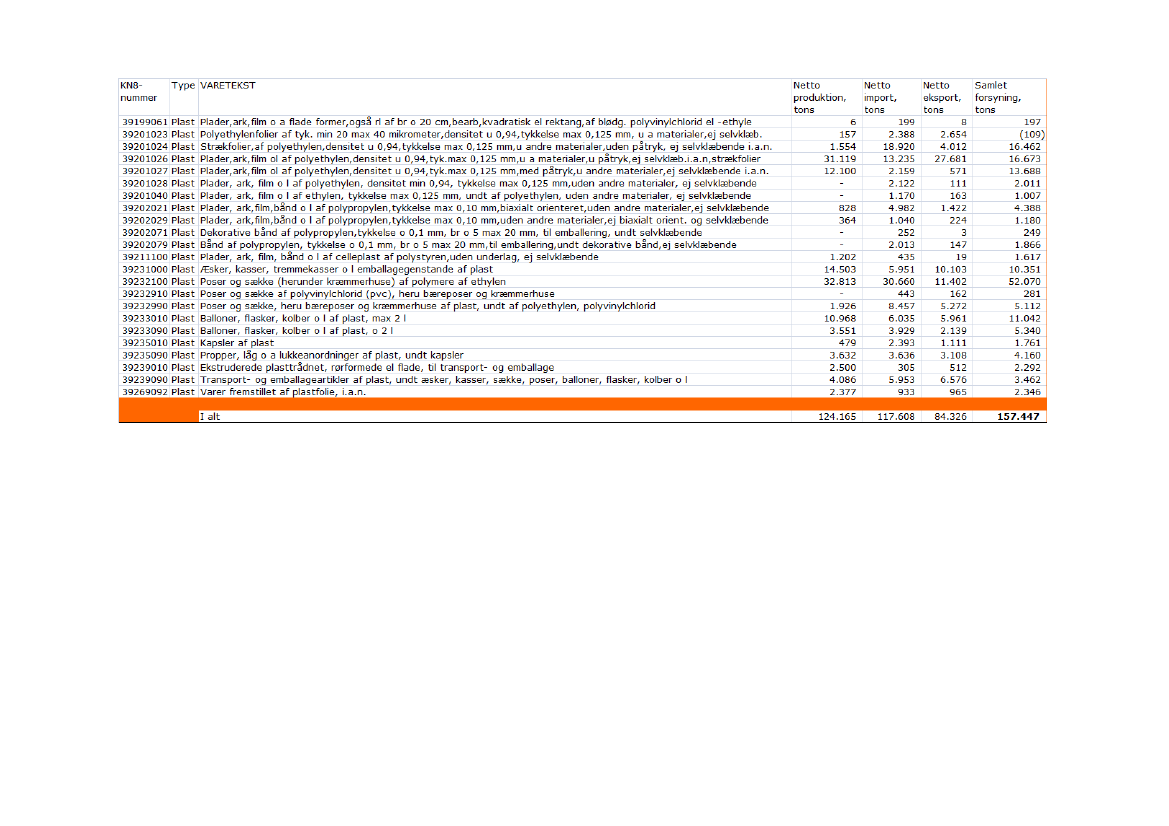Click KN8 code 39201023
Screen dimensions: 1169x826
coord(145,135)
